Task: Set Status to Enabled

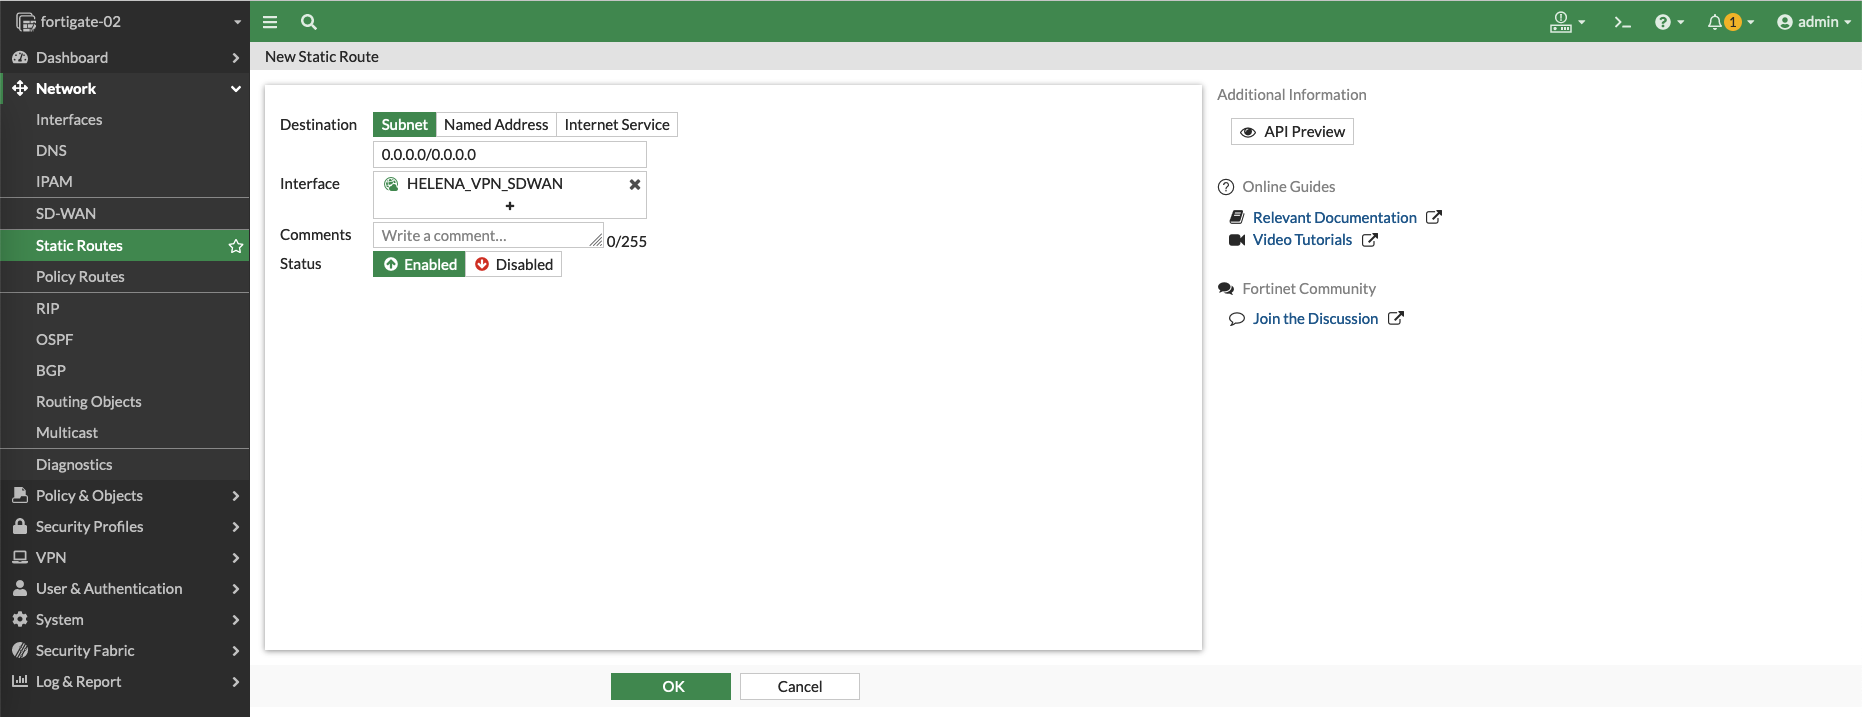Action: pos(420,265)
